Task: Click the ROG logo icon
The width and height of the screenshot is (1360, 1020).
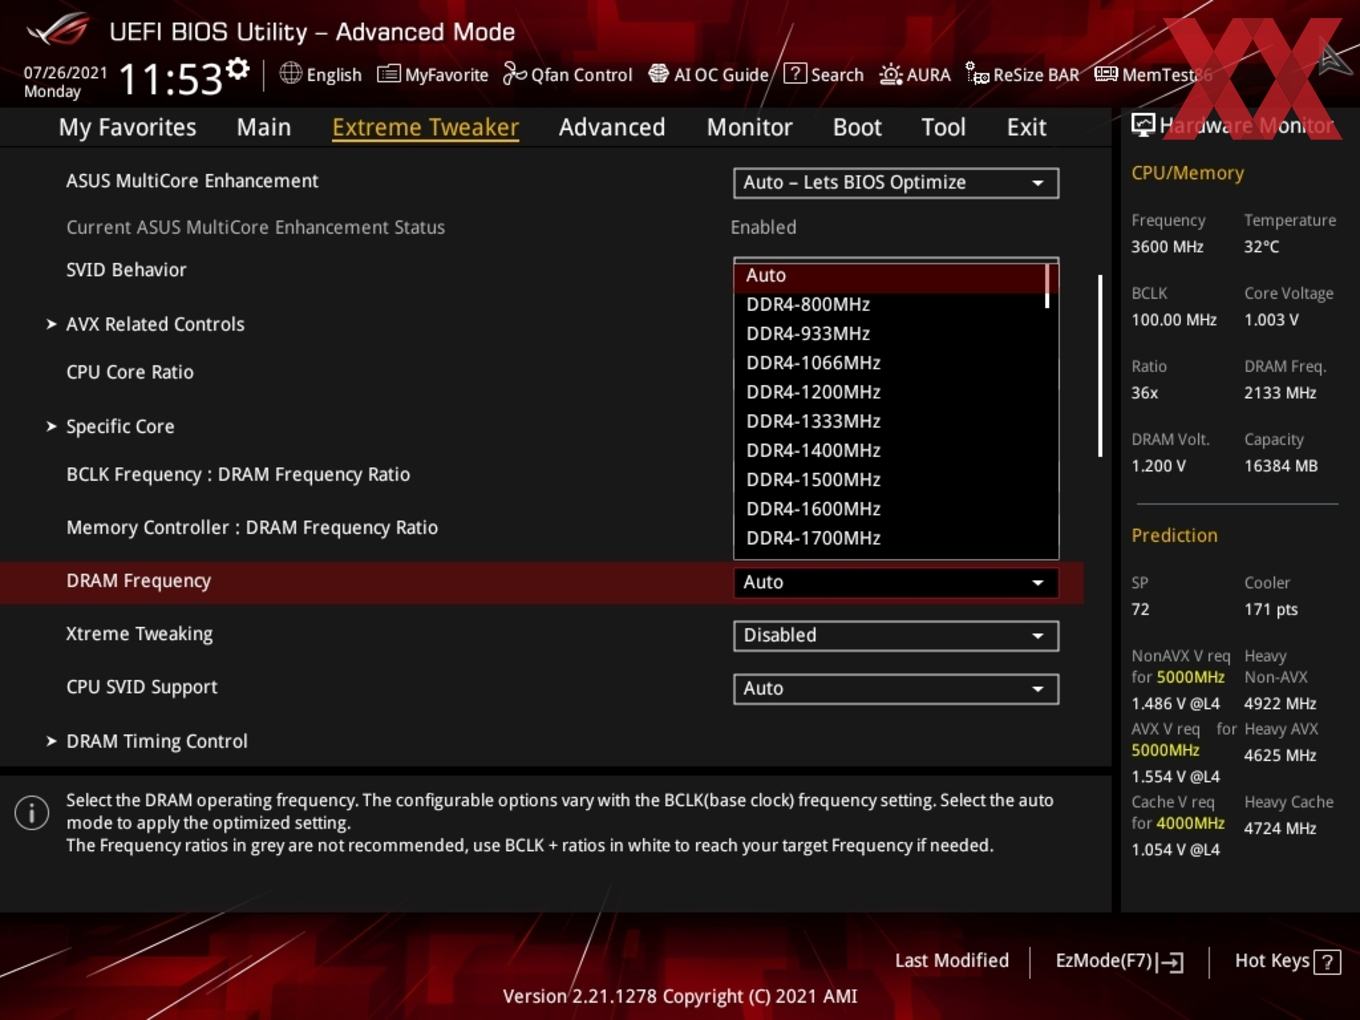Action: (58, 30)
